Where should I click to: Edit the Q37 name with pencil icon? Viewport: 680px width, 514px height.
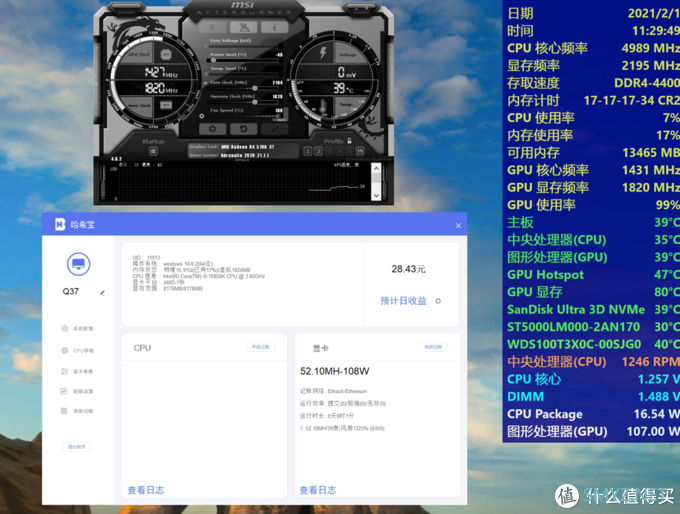coord(102,292)
